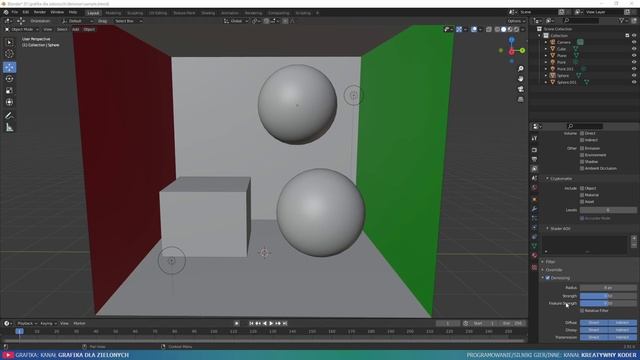This screenshot has width=640, height=360.
Task: Switch to the Modeling workspace tab
Action: [x=113, y=13]
